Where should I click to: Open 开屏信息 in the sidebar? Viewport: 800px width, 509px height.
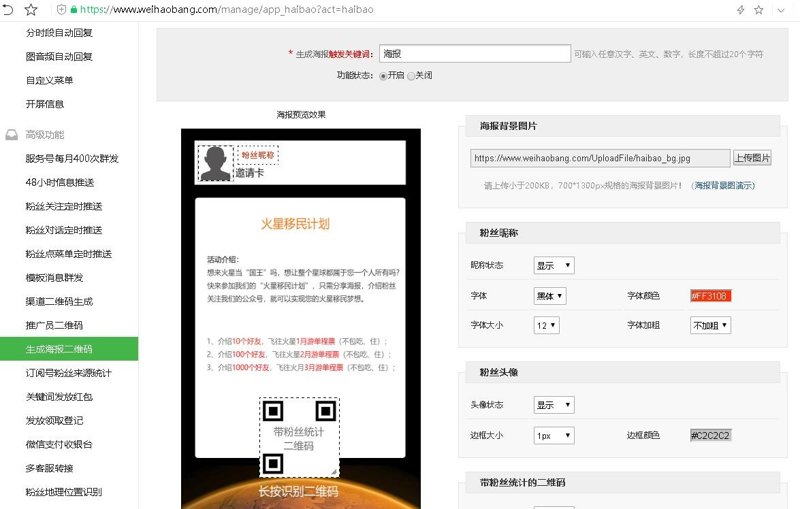(45, 104)
